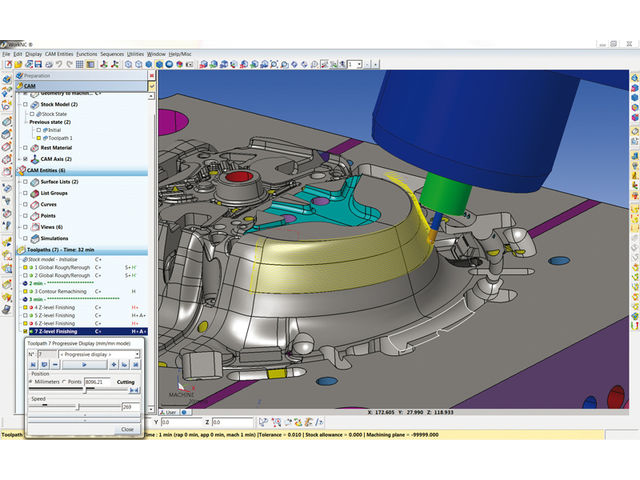The height and width of the screenshot is (480, 640).
Task: Click the Undo arrow icon
Action: click(x=60, y=64)
